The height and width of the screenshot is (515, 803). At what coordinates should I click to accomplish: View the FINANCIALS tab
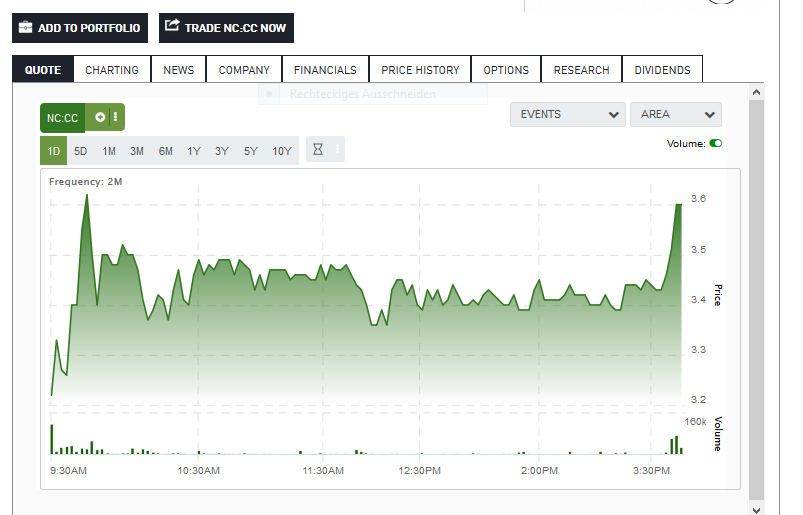point(325,70)
